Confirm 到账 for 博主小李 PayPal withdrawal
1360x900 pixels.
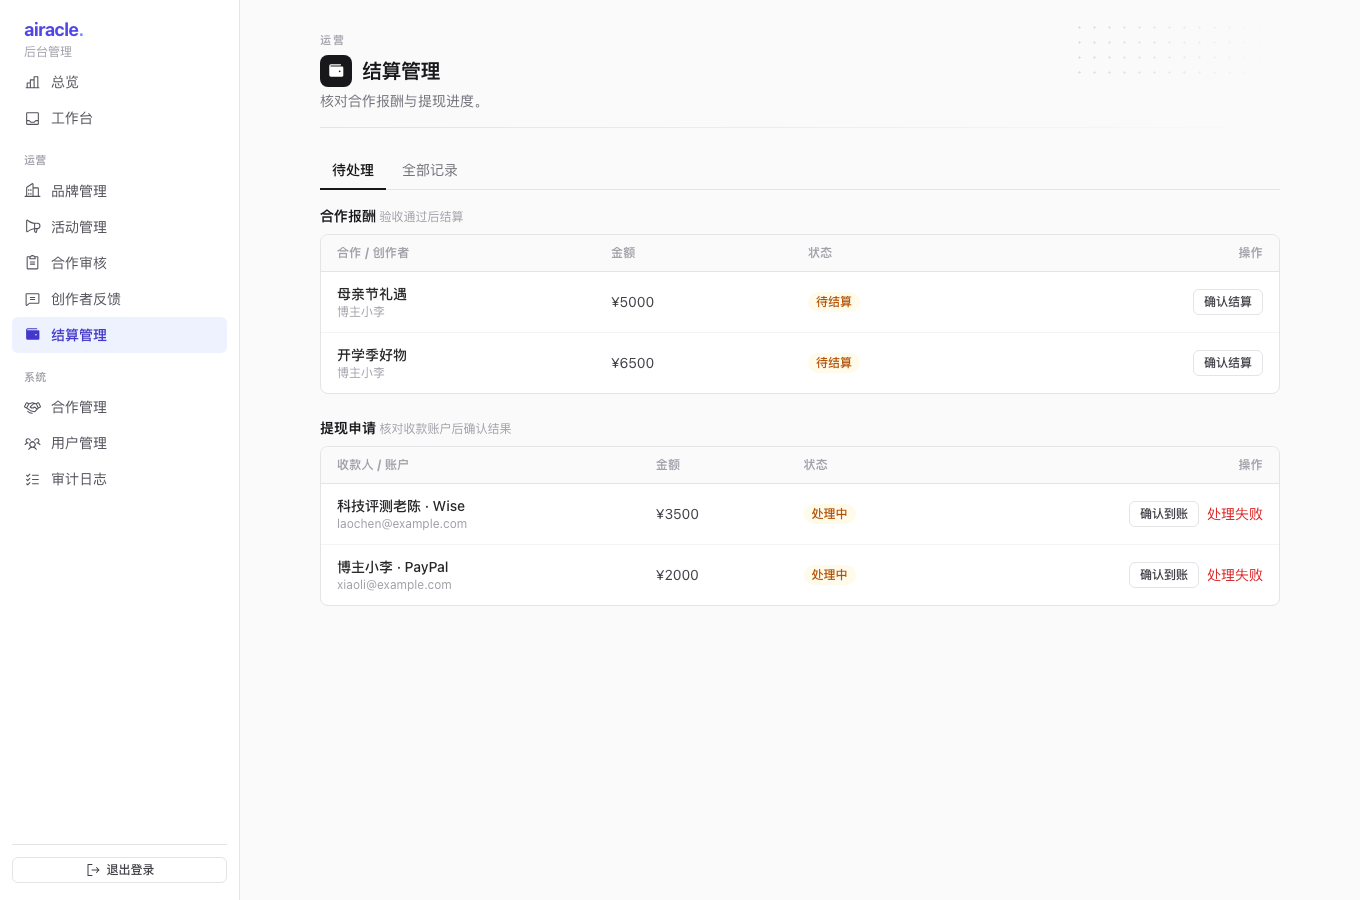click(1164, 575)
